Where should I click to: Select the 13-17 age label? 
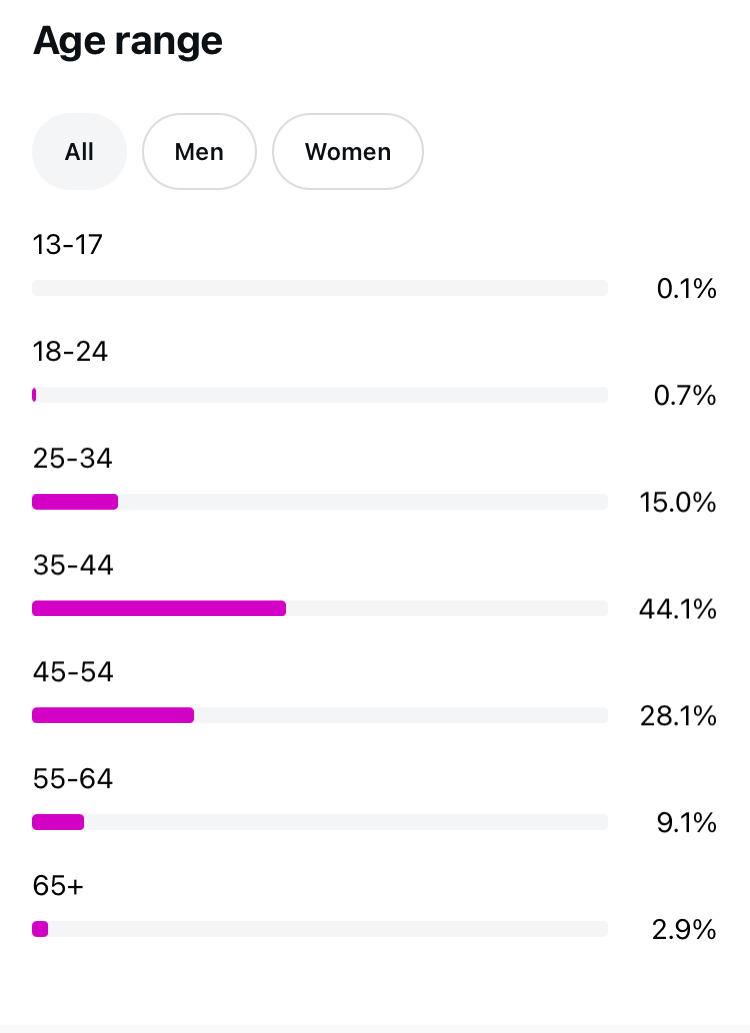click(67, 245)
